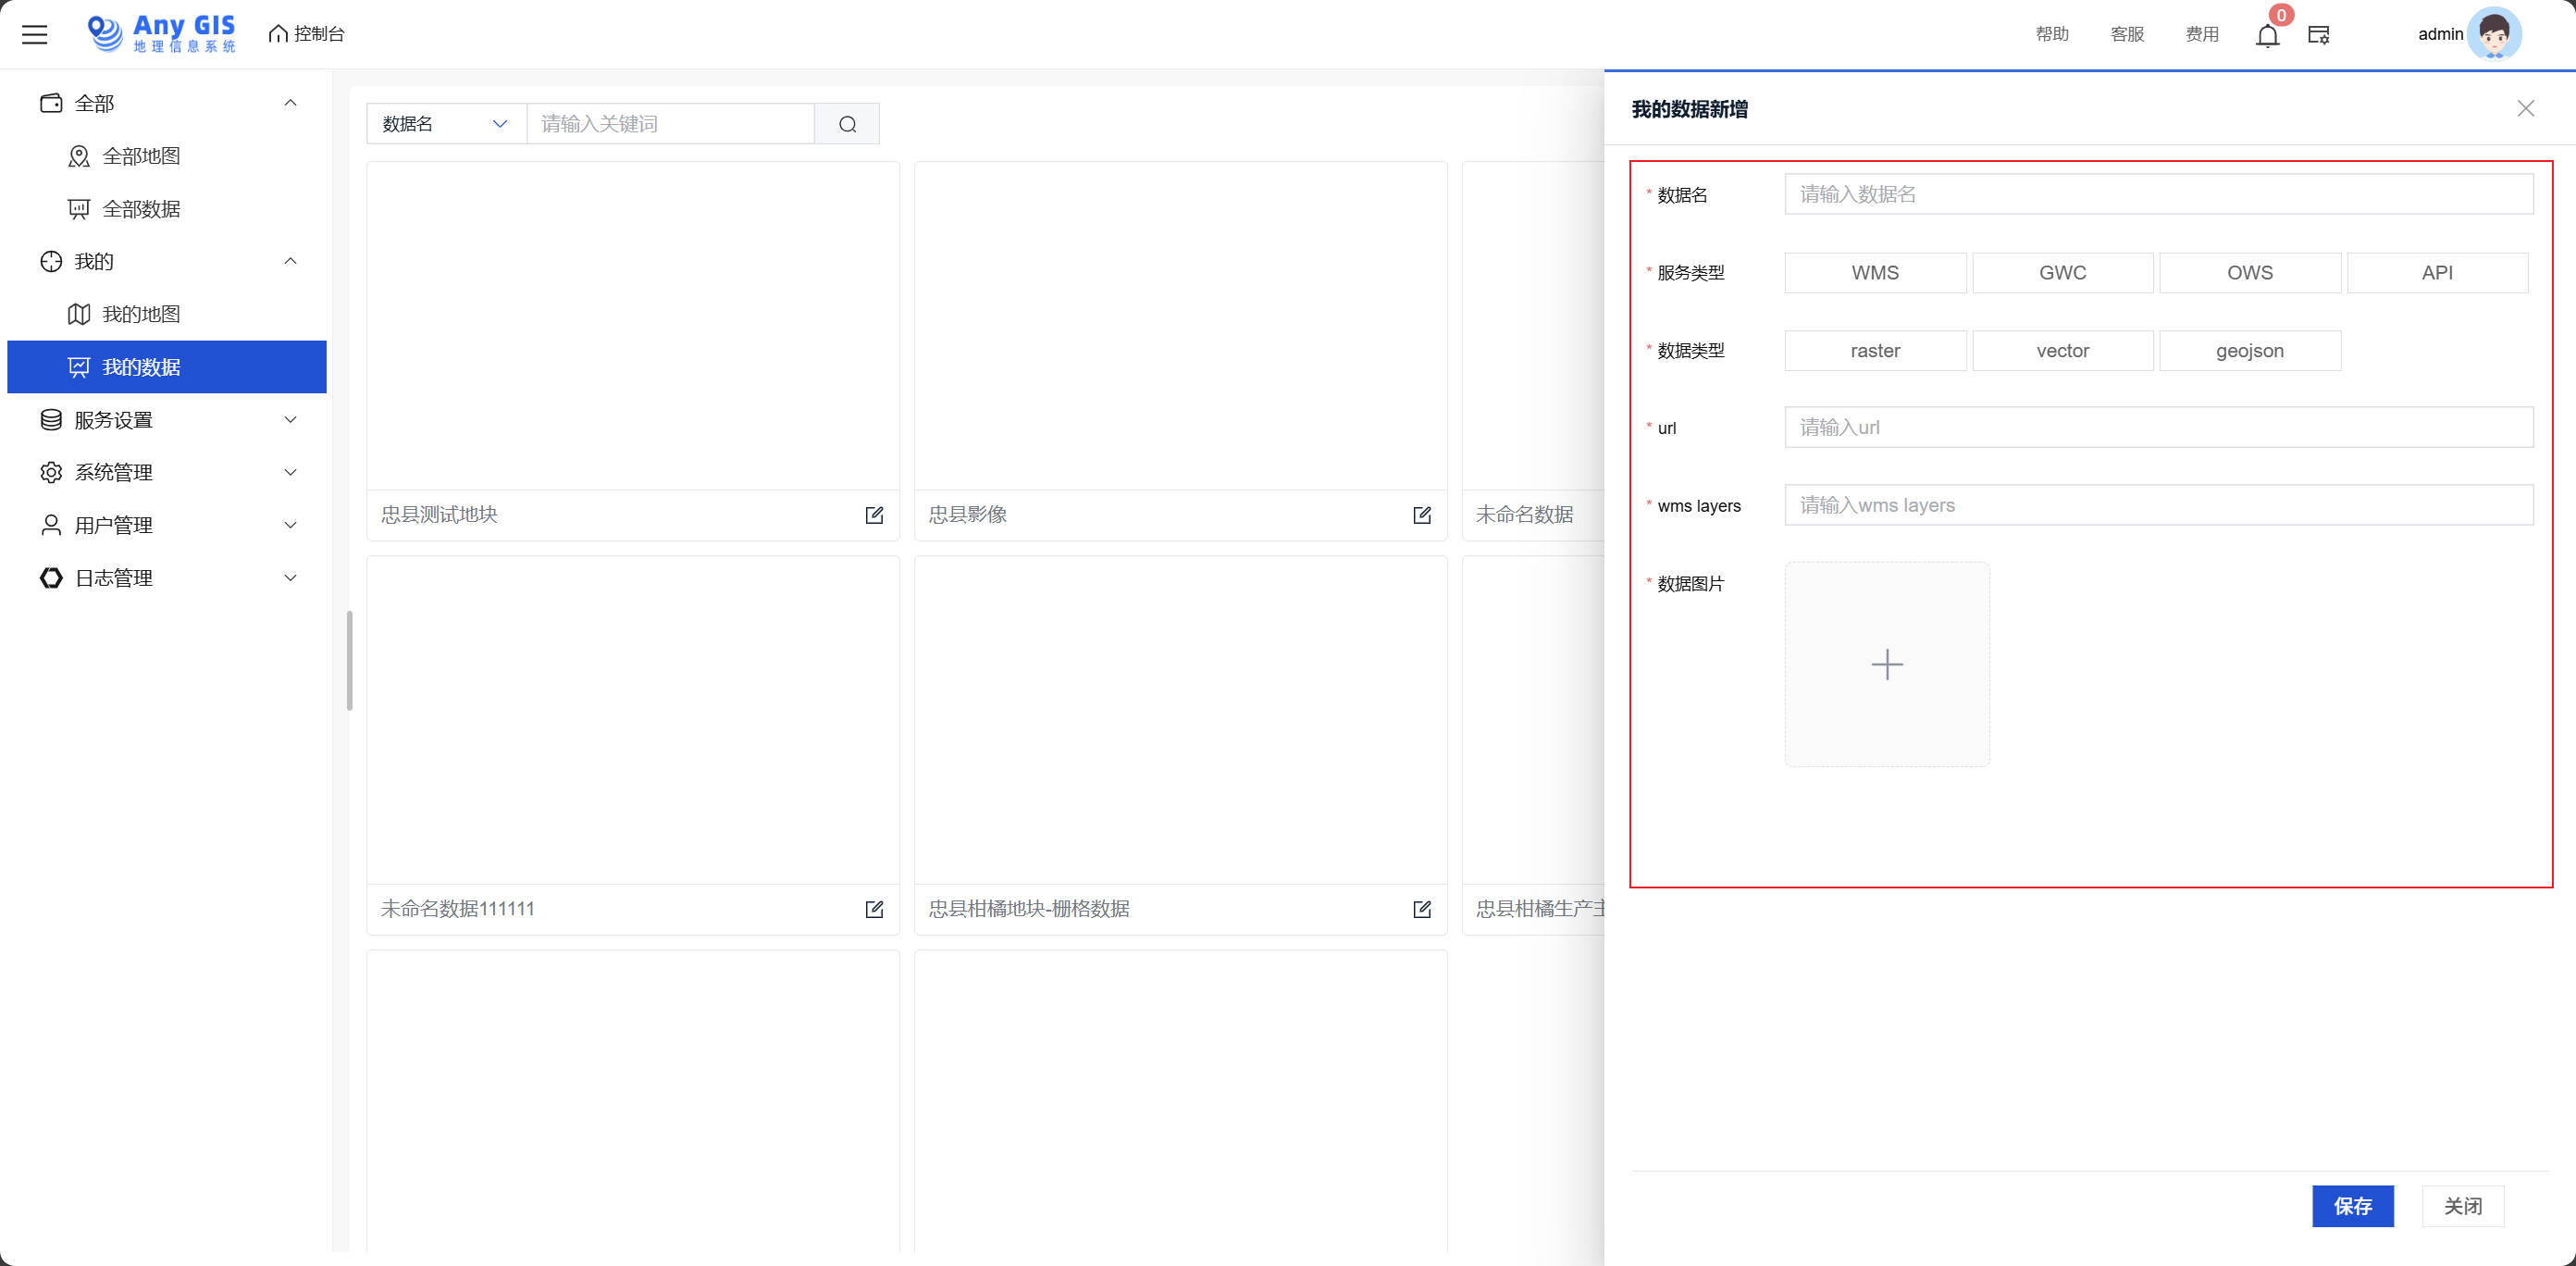The image size is (2576, 1266).
Task: Click the 关闭 button
Action: [x=2462, y=1206]
